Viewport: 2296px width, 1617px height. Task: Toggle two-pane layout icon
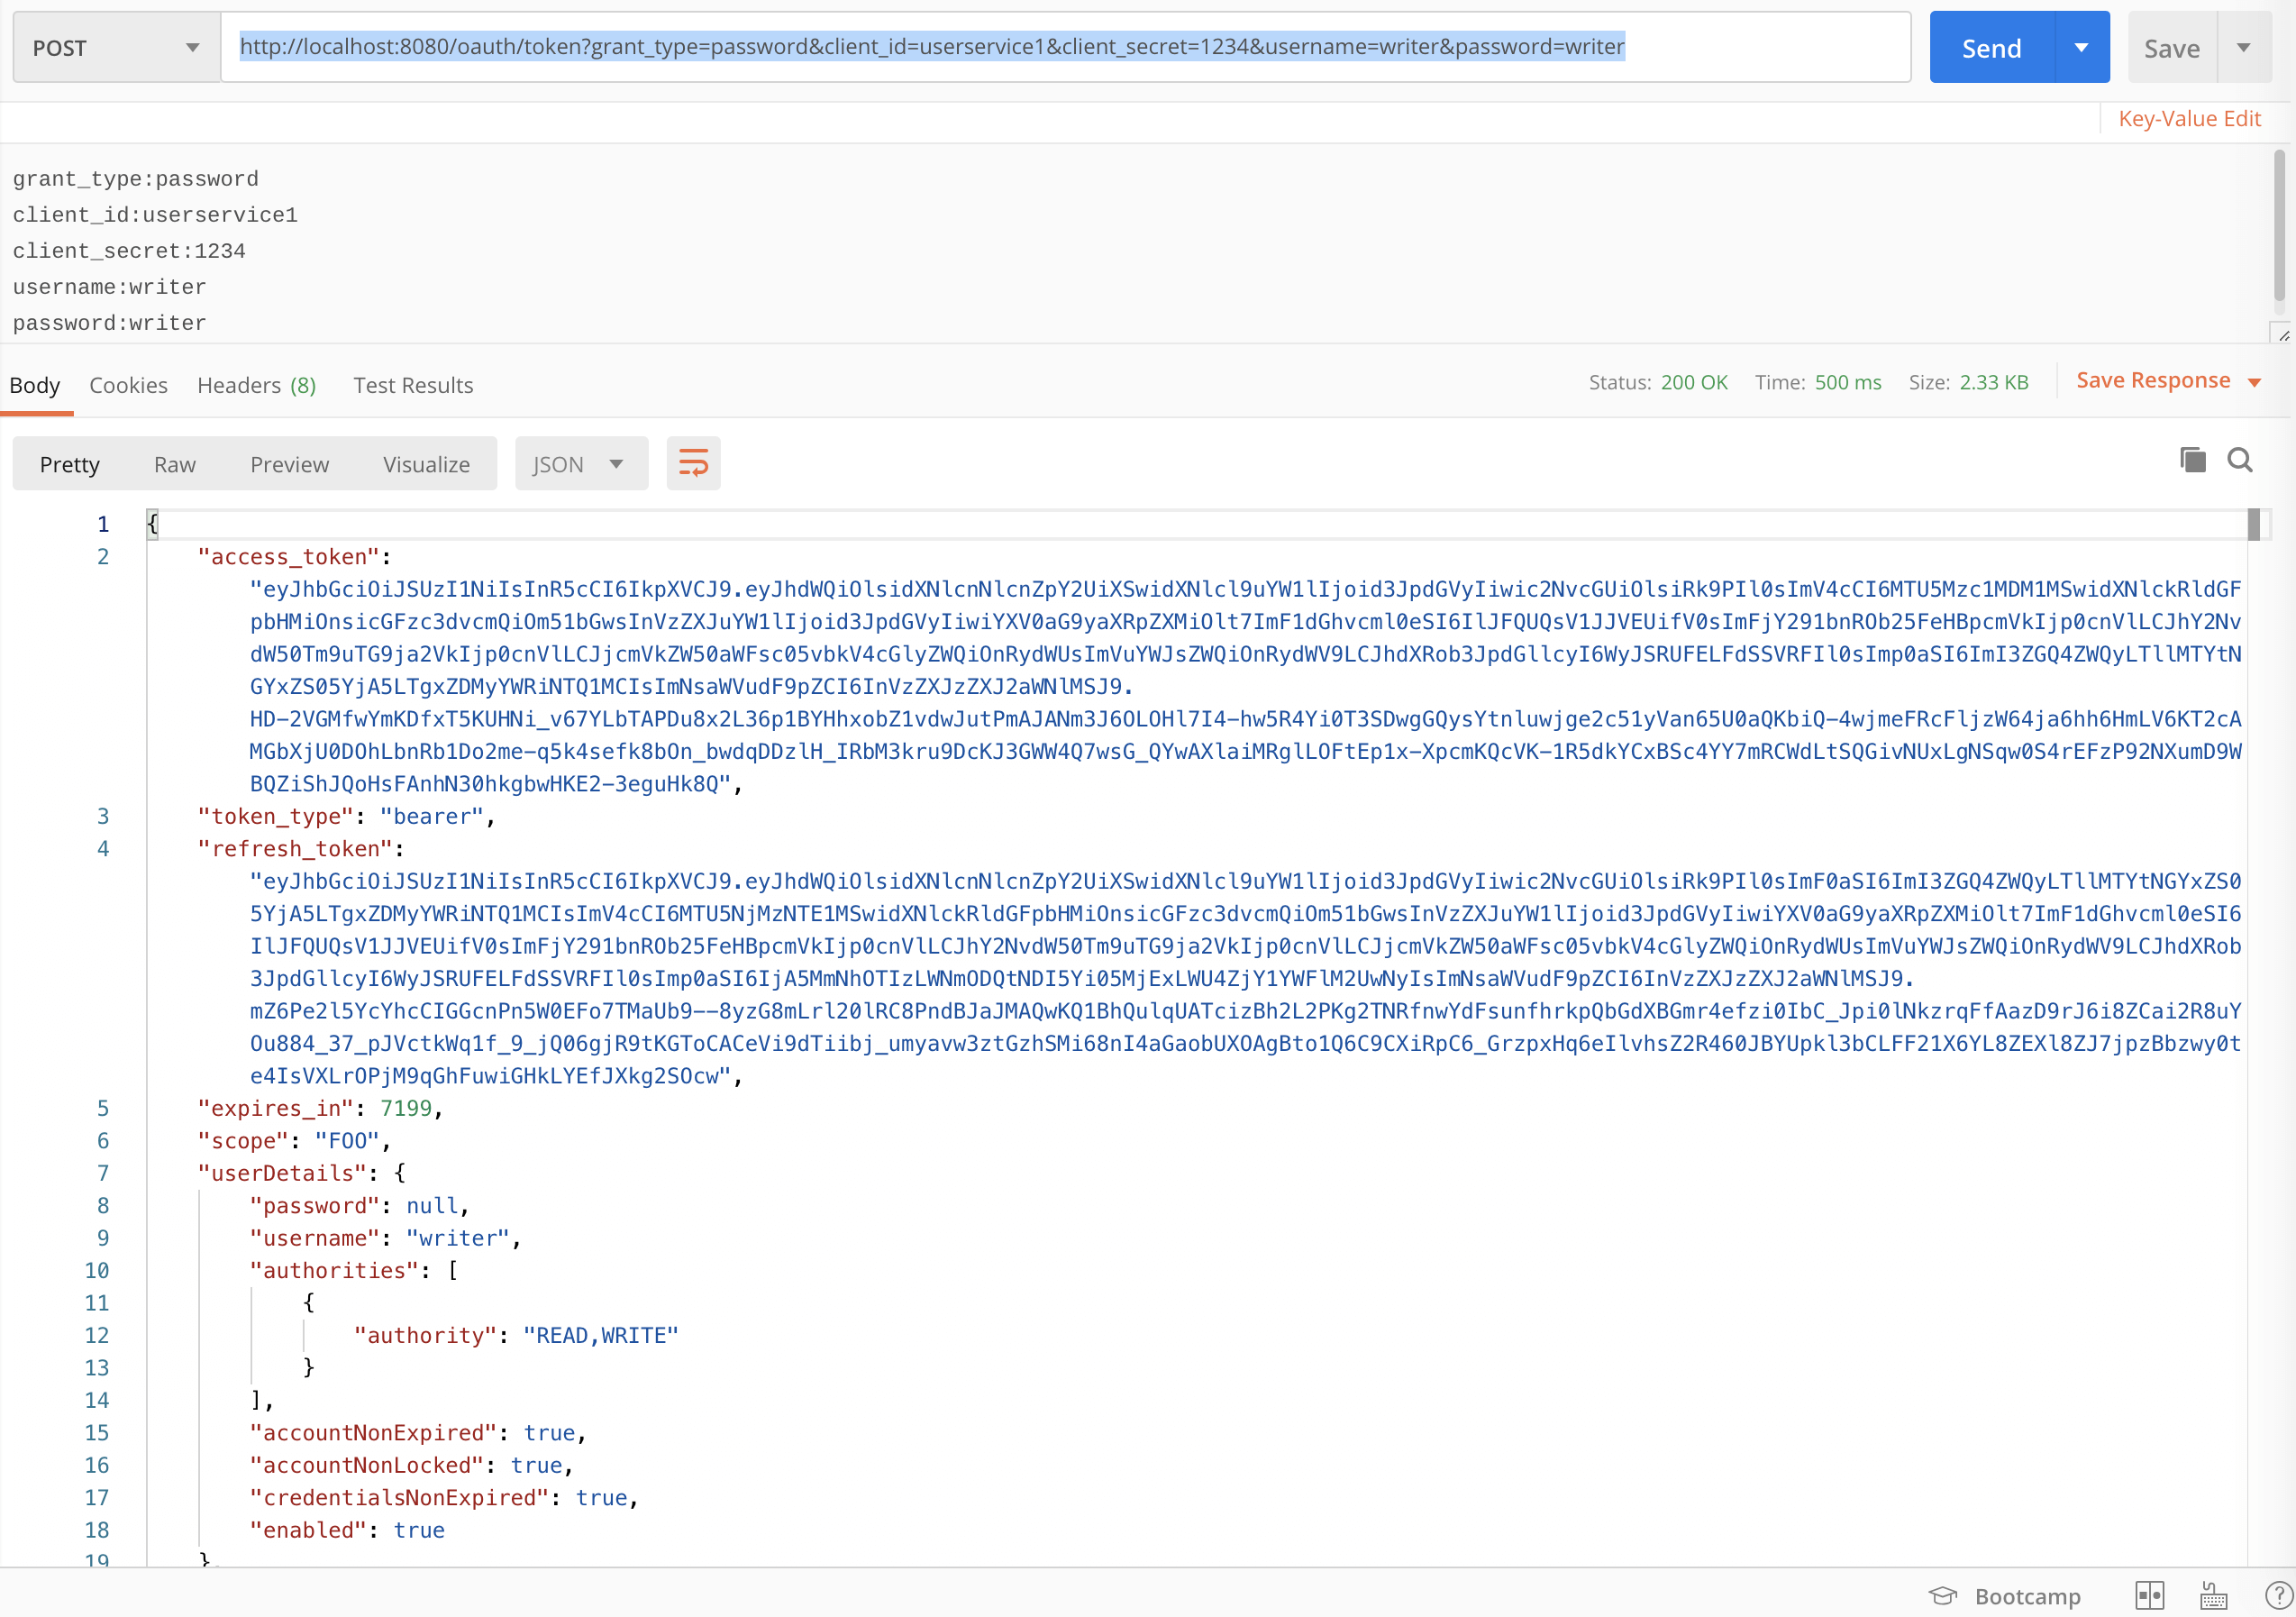2149,1595
